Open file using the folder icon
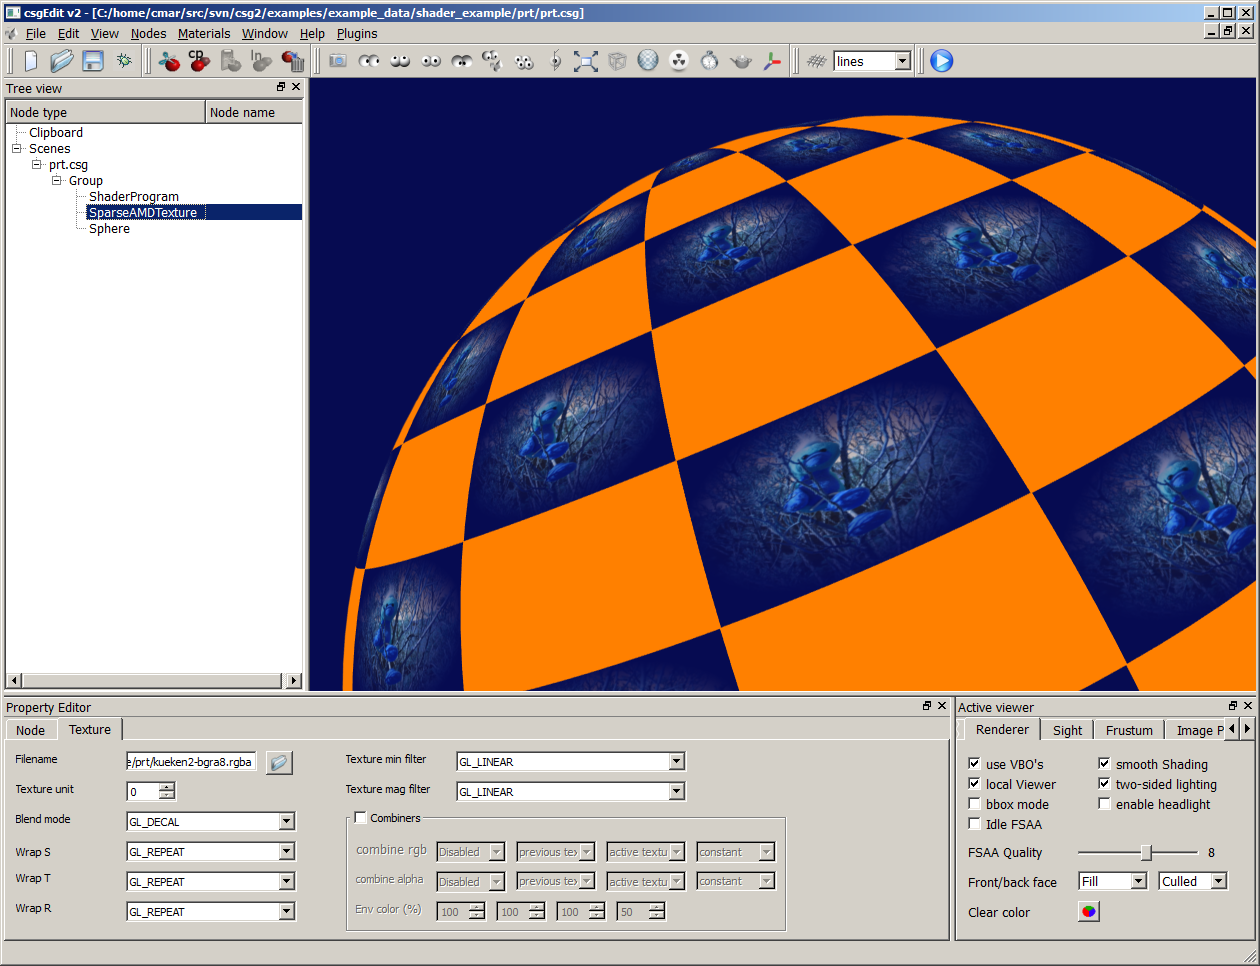 [x=62, y=61]
